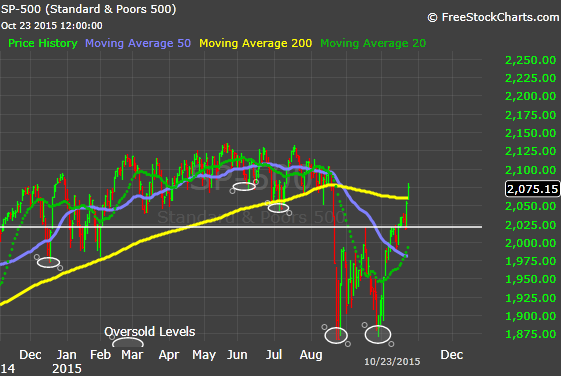Image resolution: width=561 pixels, height=376 pixels.
Task: Click the Mar date axis label
Action: [x=132, y=355]
